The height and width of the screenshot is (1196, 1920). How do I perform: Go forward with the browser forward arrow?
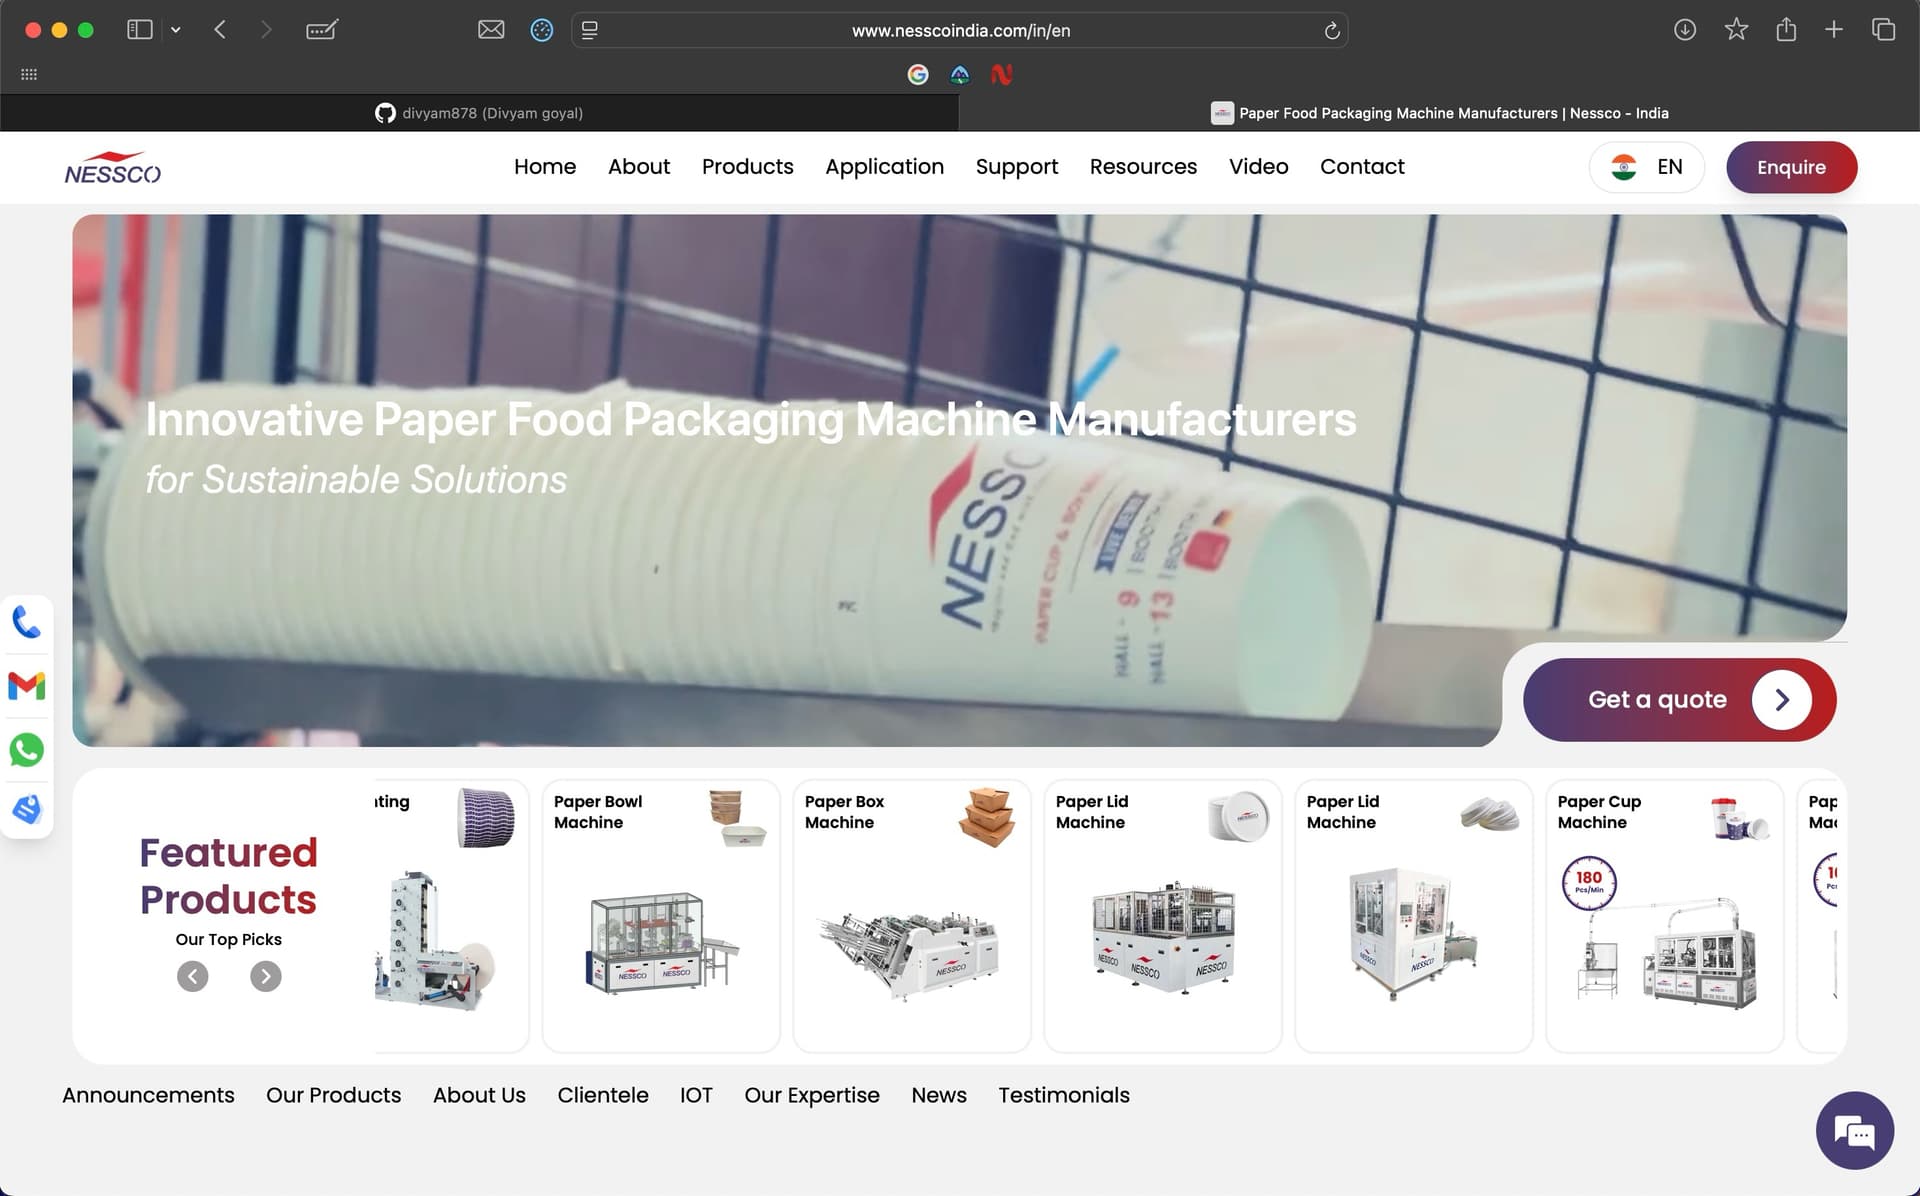(x=266, y=30)
